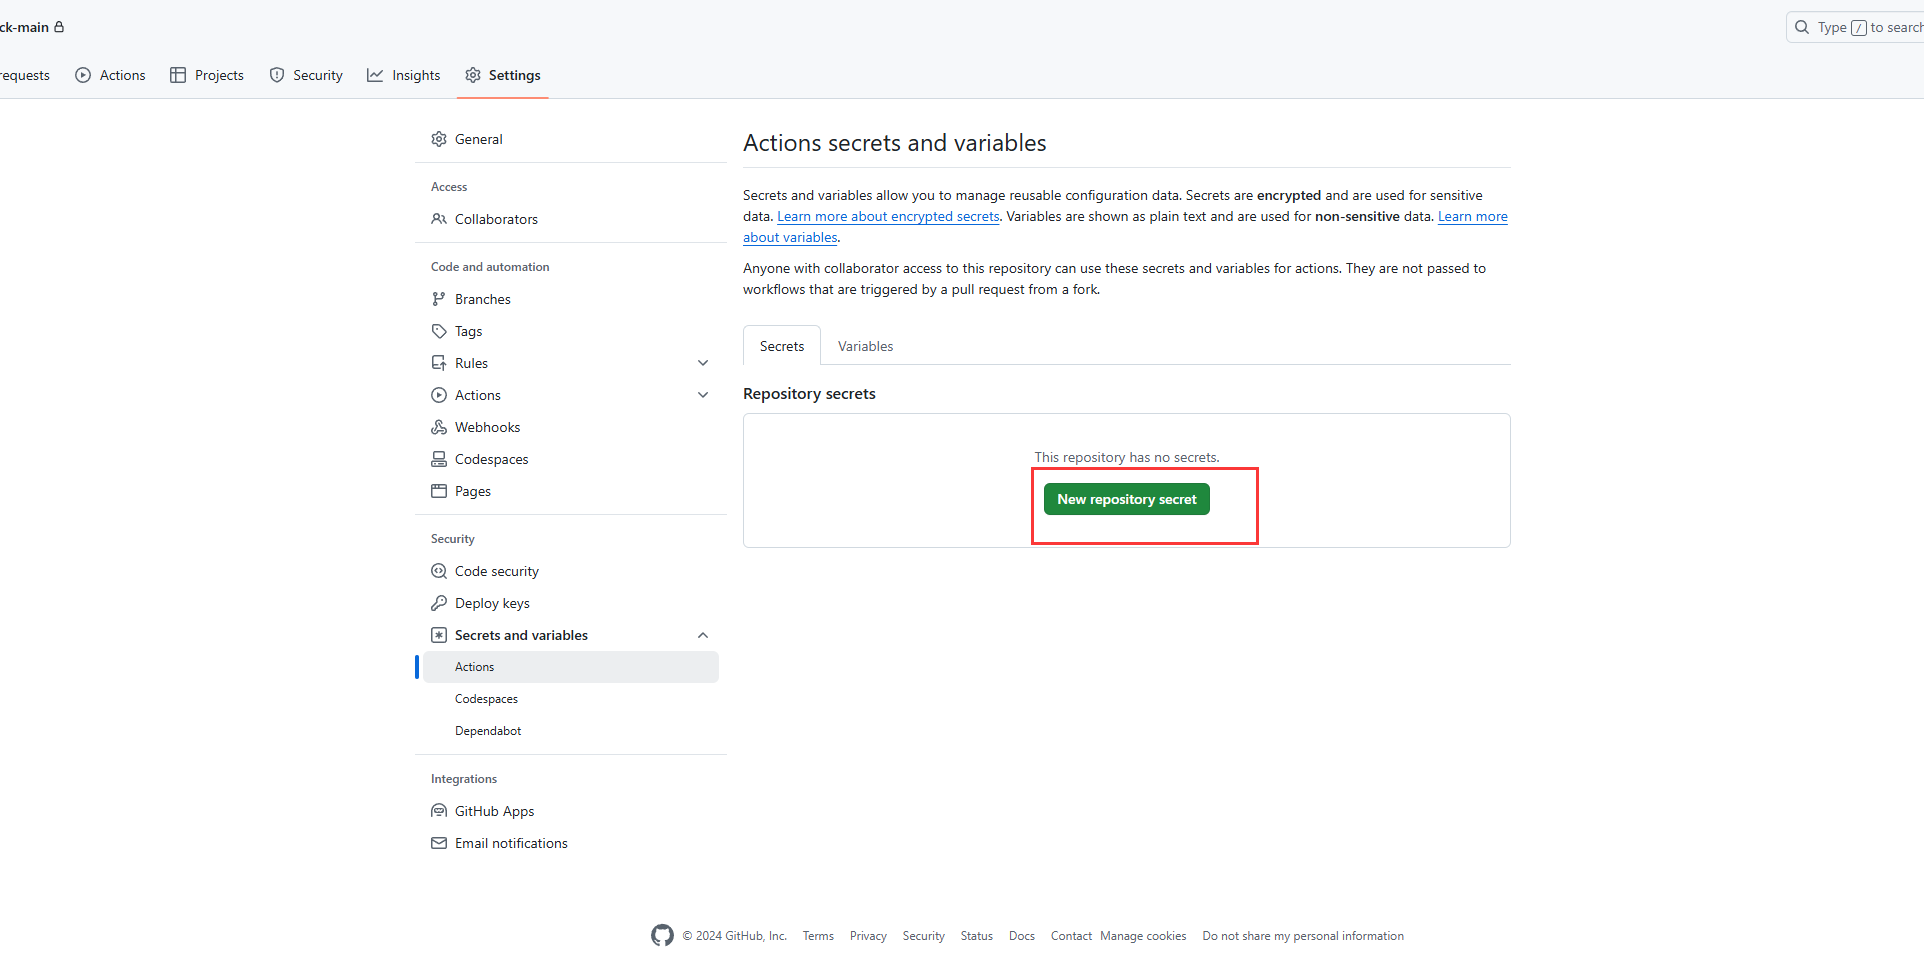Open Webhooks settings page
The image size is (1924, 957).
[x=487, y=427]
